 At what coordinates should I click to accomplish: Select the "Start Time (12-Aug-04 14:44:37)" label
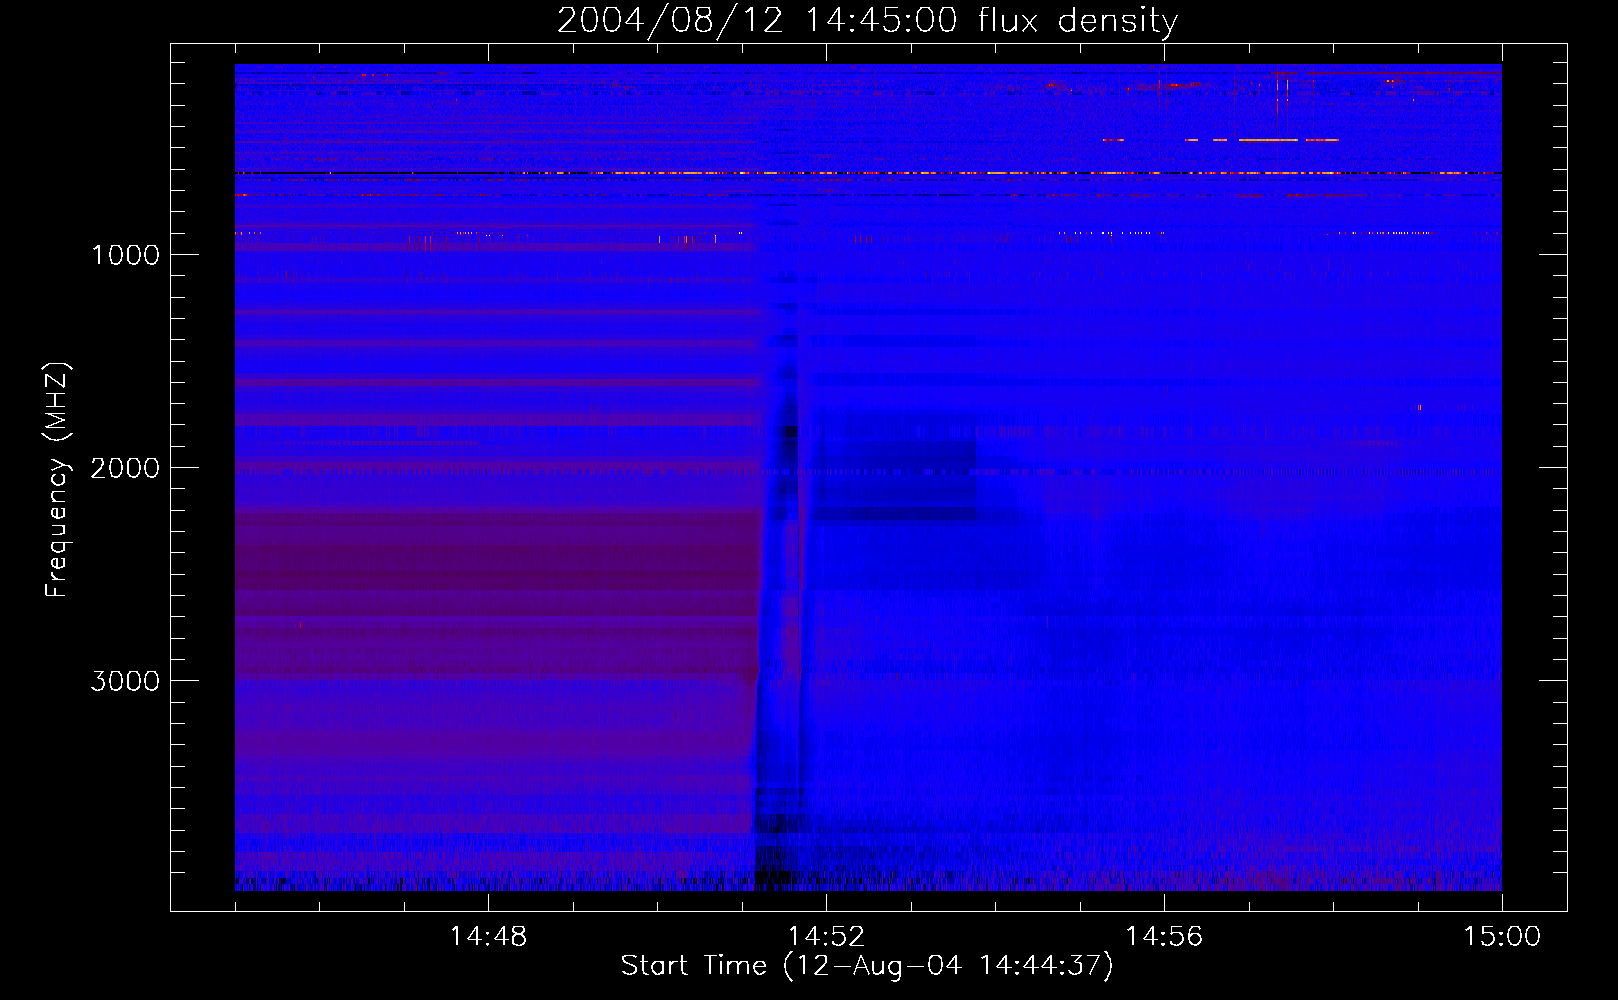(867, 966)
